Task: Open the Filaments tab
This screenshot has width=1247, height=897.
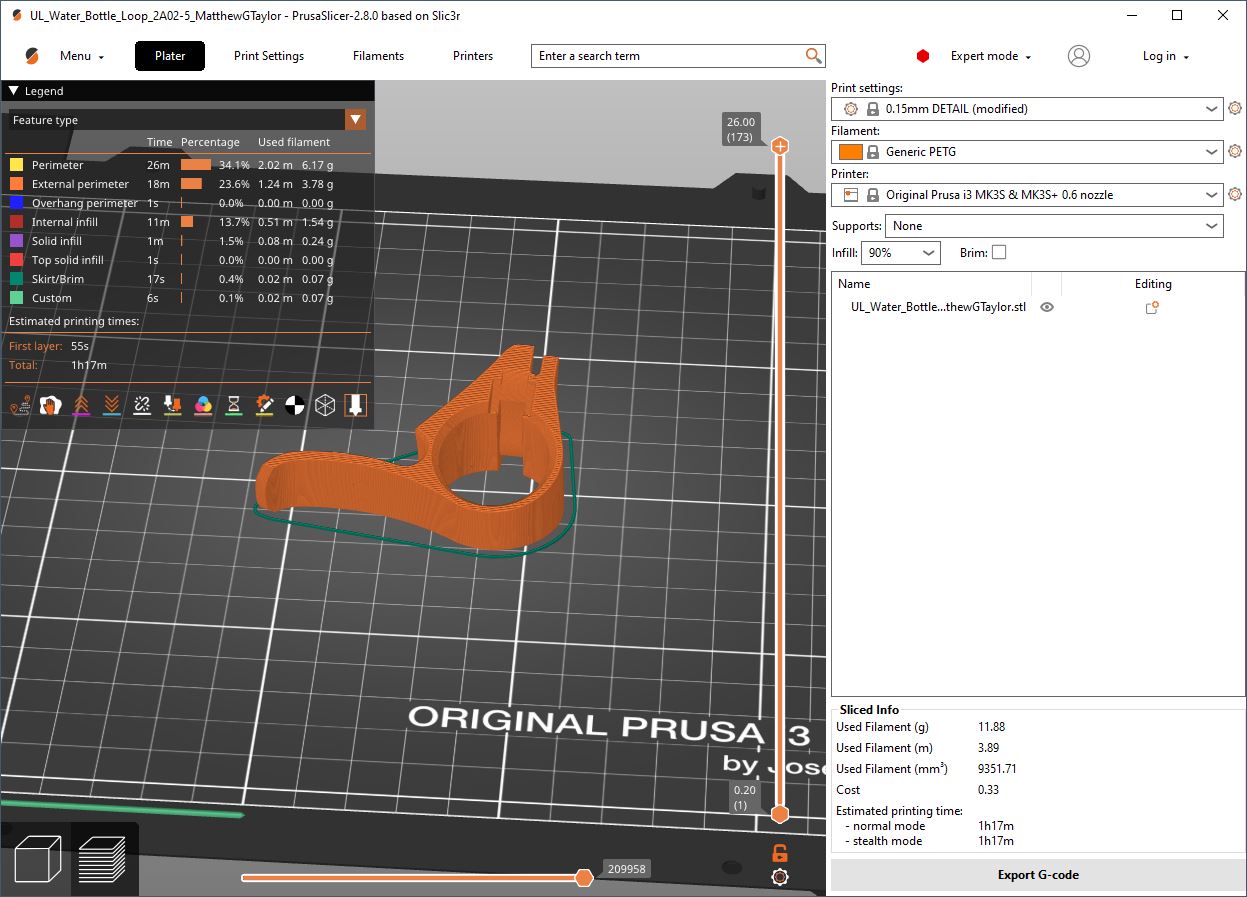Action: pos(378,56)
